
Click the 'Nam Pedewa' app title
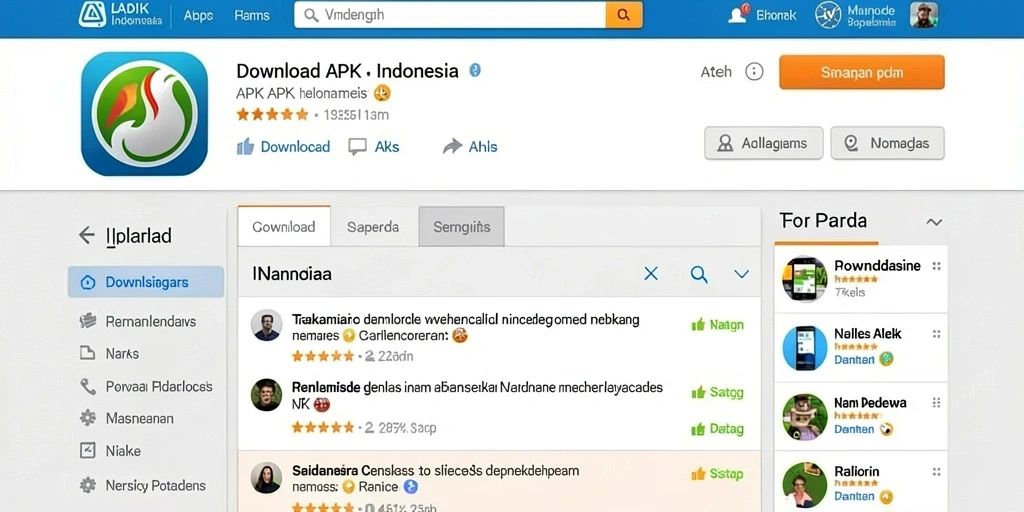pos(870,403)
